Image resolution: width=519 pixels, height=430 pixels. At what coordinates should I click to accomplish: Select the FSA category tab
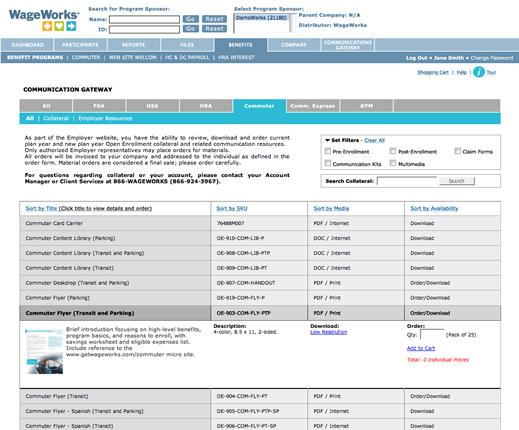(x=99, y=106)
